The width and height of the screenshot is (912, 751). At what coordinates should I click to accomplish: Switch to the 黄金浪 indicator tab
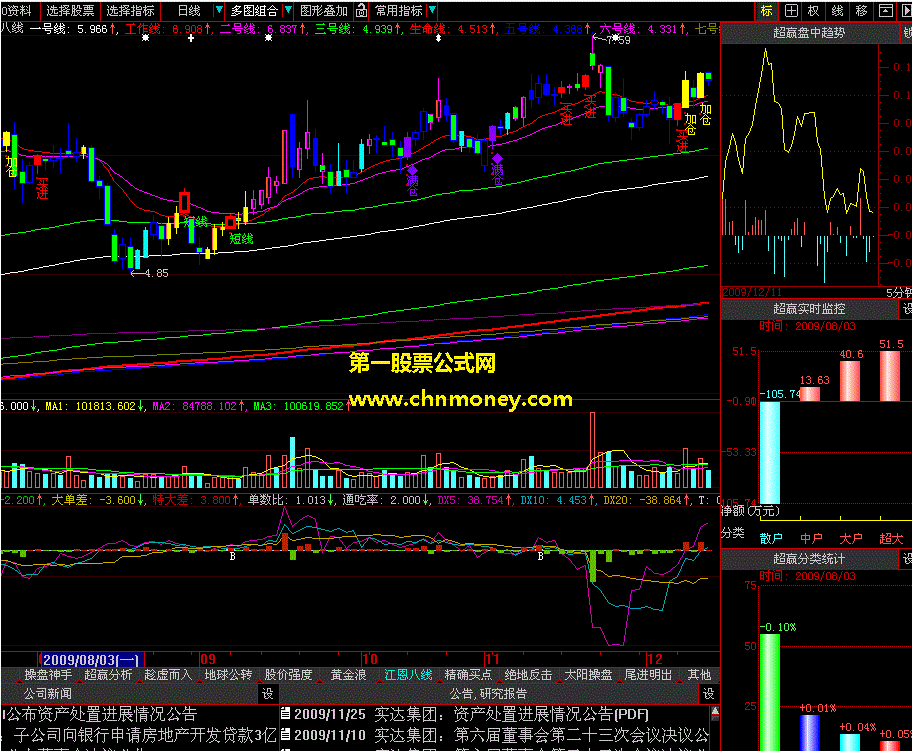tap(348, 675)
